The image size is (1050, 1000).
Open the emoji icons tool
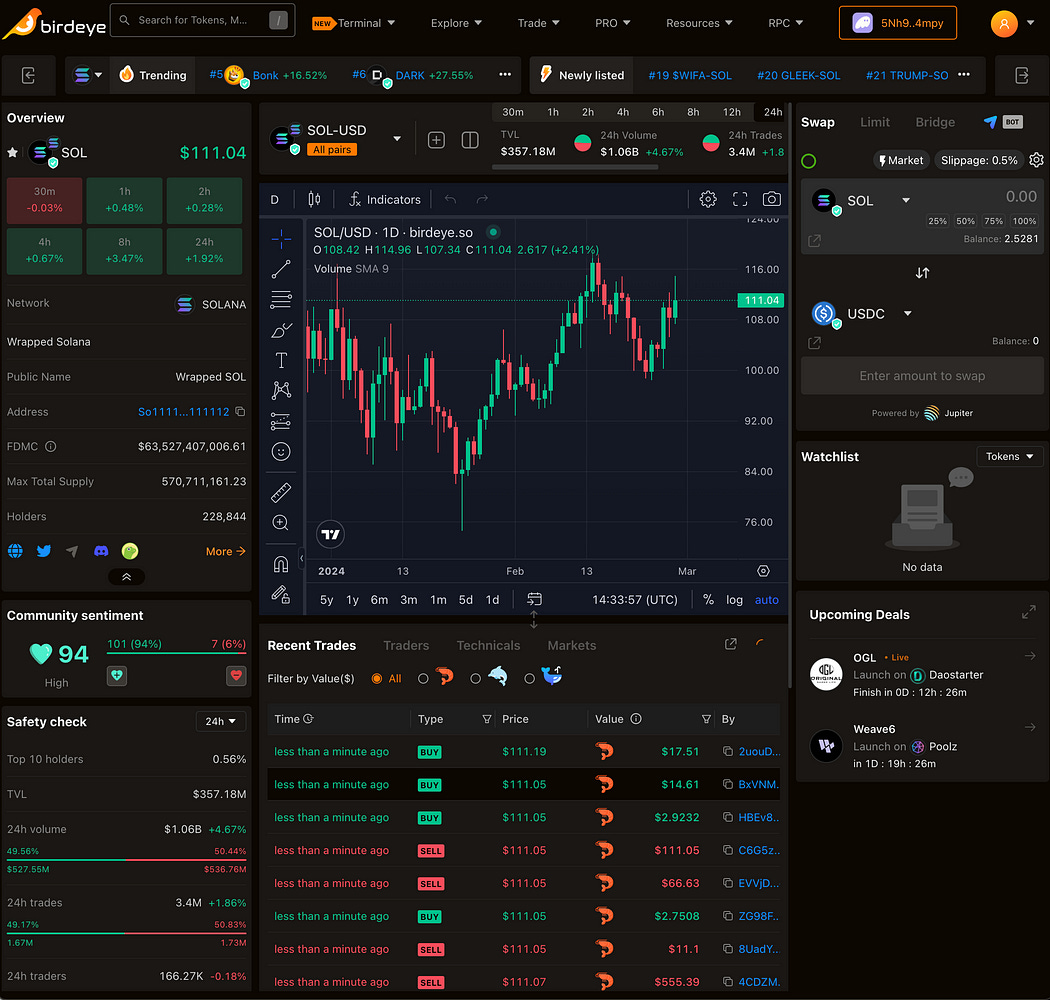pyautogui.click(x=281, y=451)
